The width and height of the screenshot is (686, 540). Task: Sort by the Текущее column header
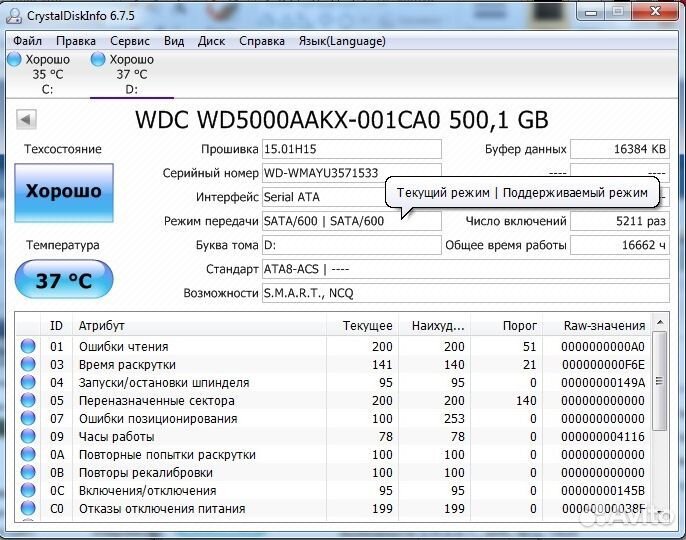click(362, 326)
